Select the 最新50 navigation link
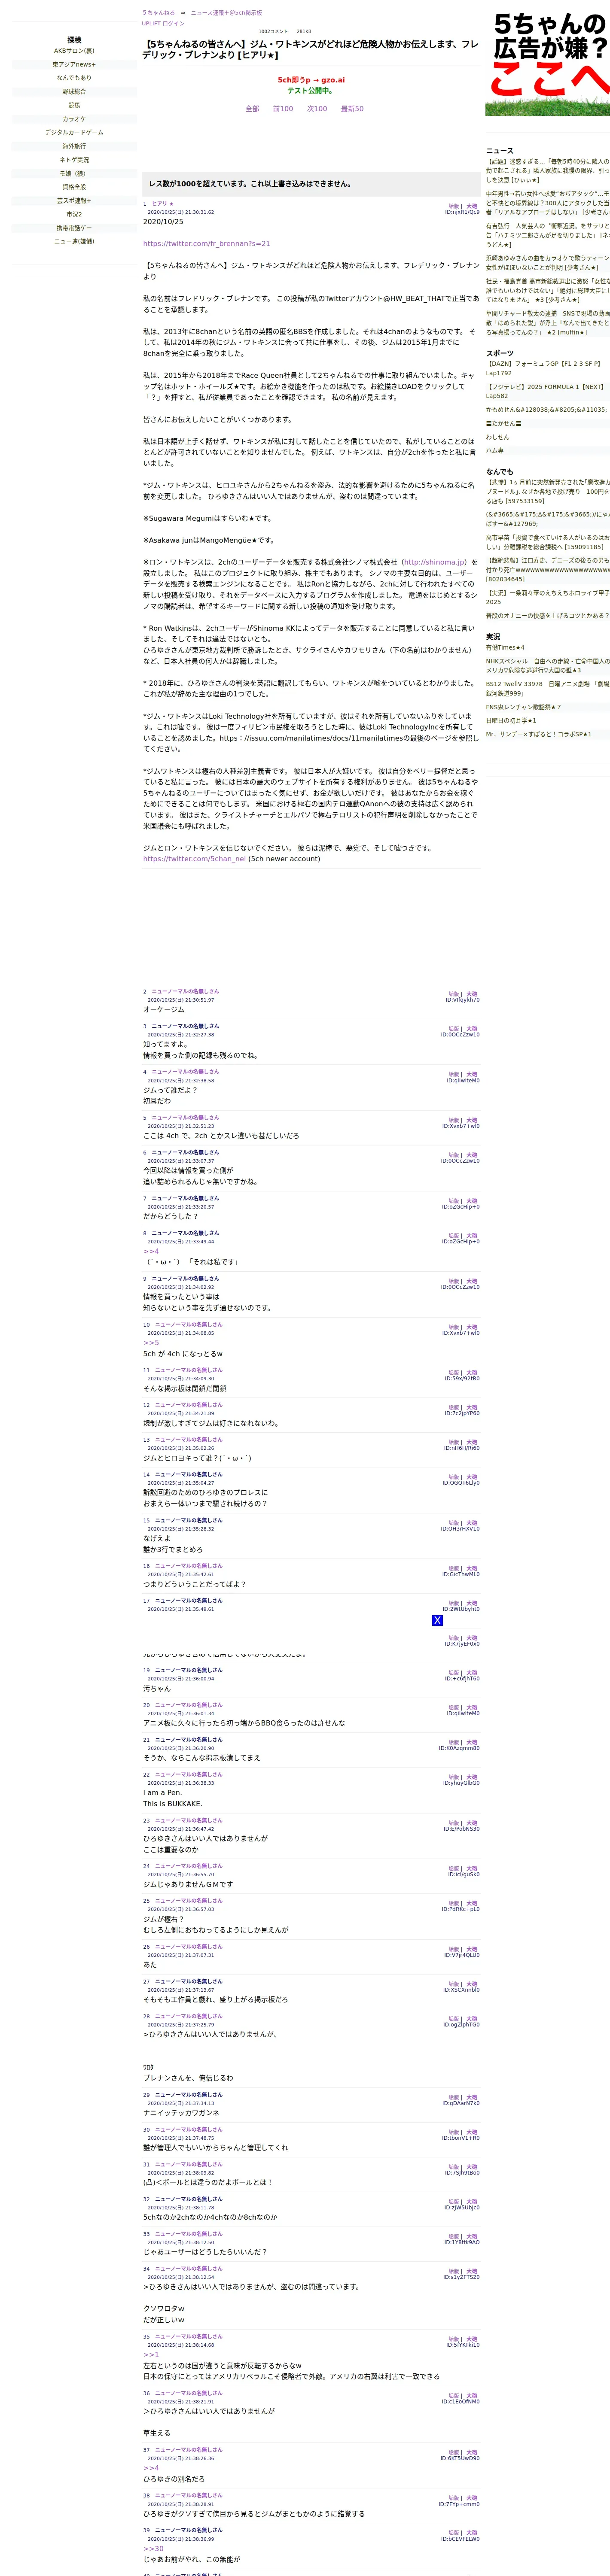The width and height of the screenshot is (610, 2576). (x=352, y=109)
